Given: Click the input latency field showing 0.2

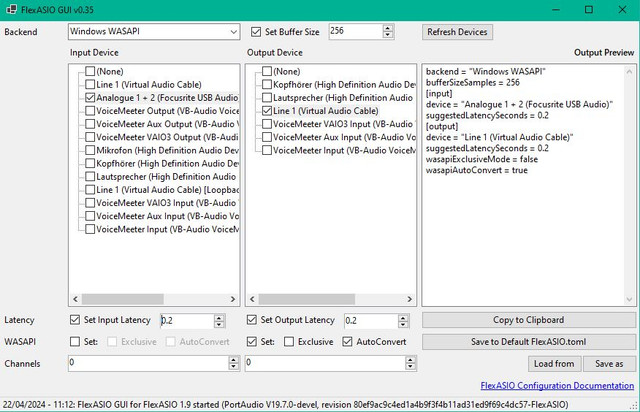Looking at the screenshot, I should pos(187,321).
